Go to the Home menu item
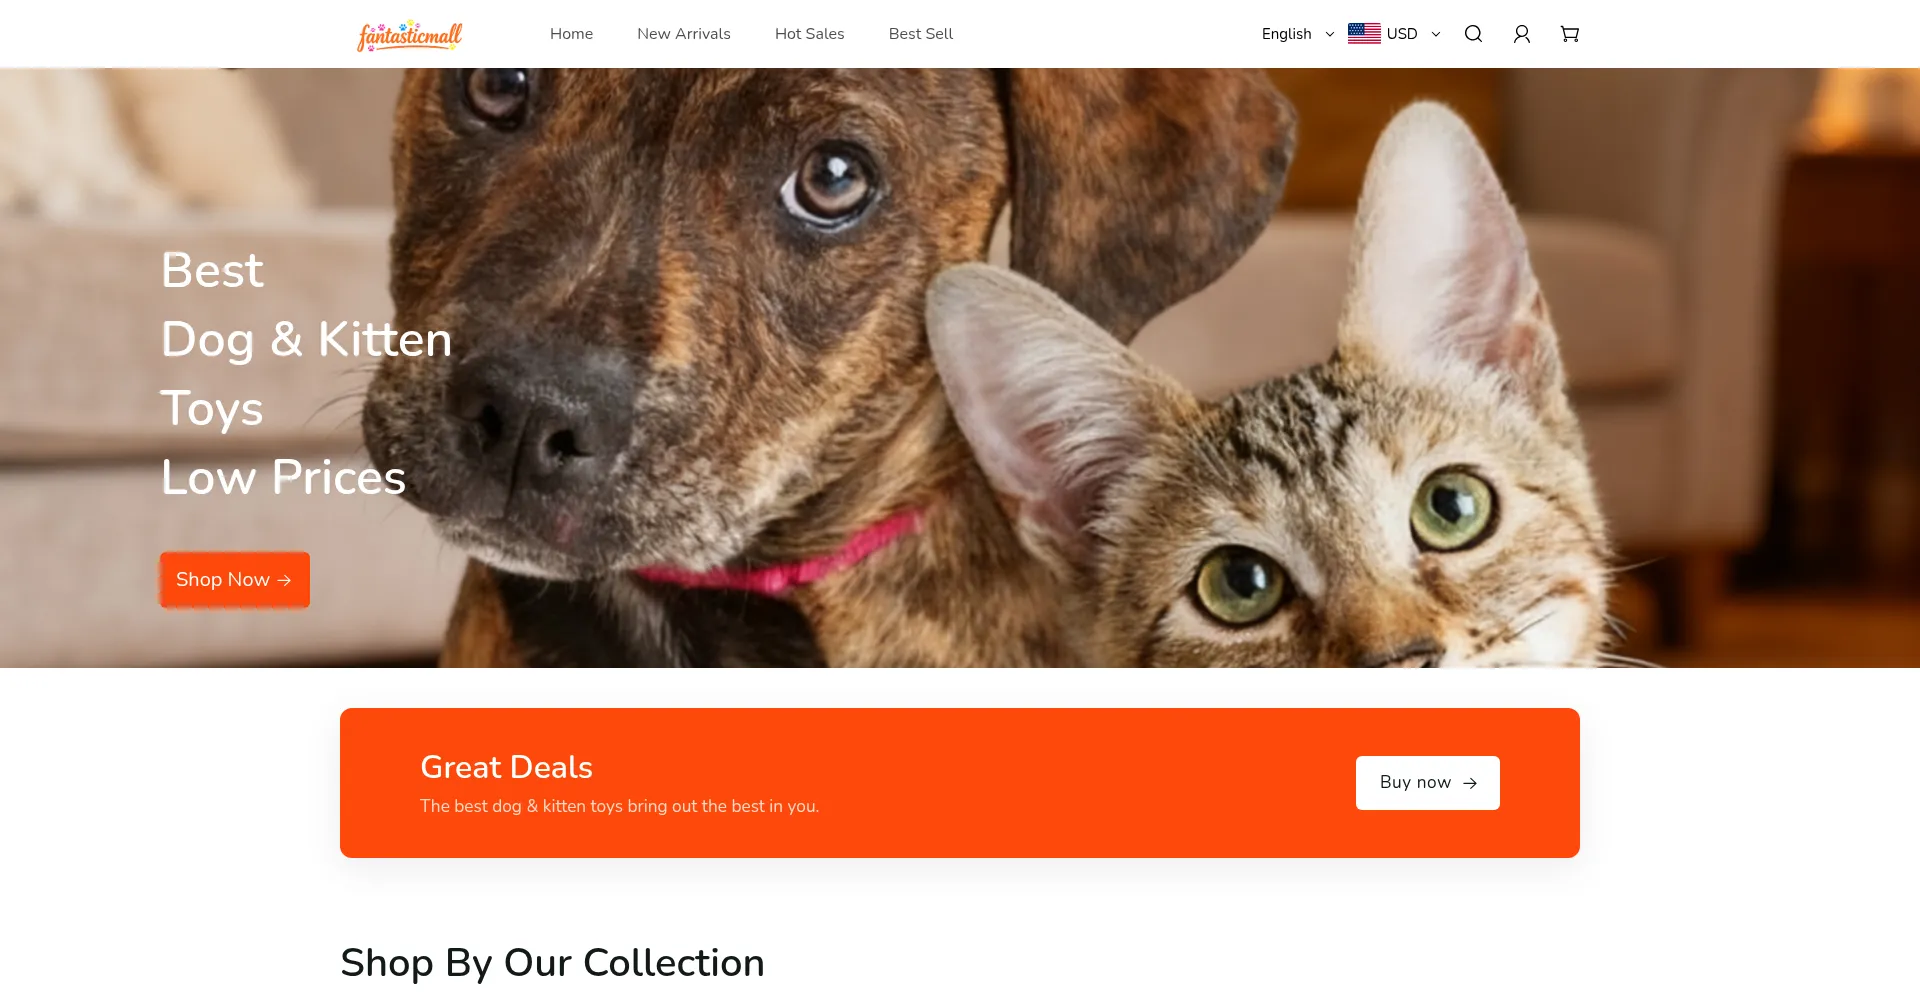The image size is (1920, 993). [571, 34]
